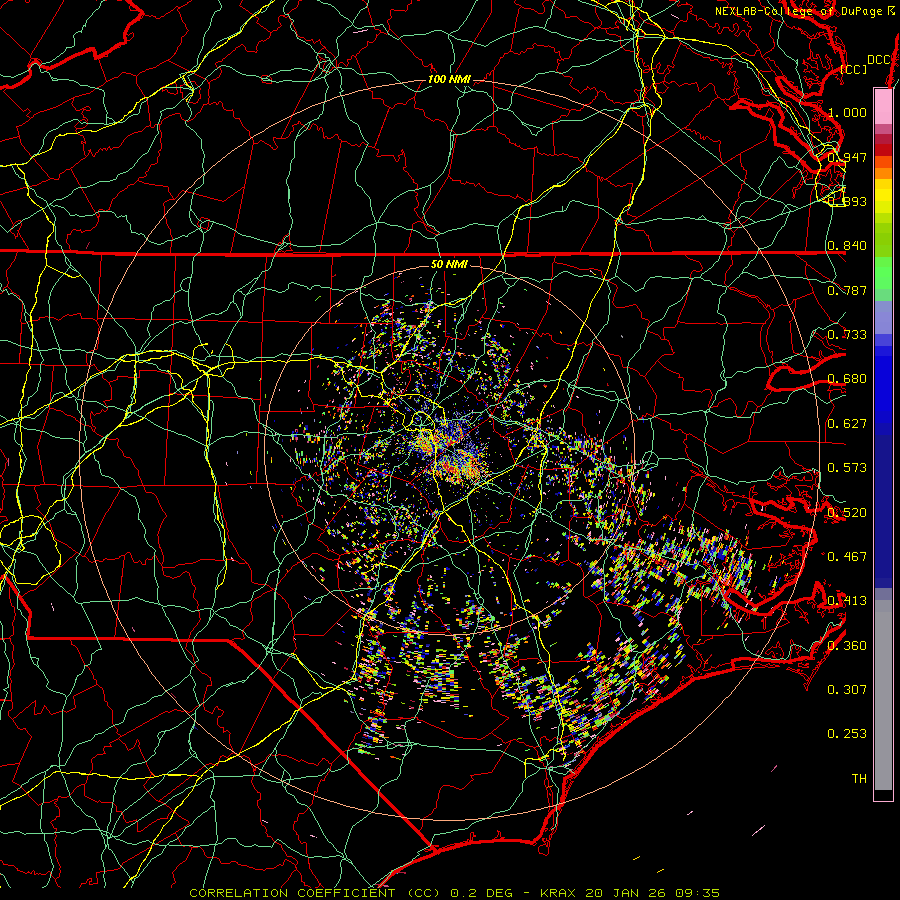Click the 0.467 value on the color scale
The image size is (900, 900).
coord(847,557)
